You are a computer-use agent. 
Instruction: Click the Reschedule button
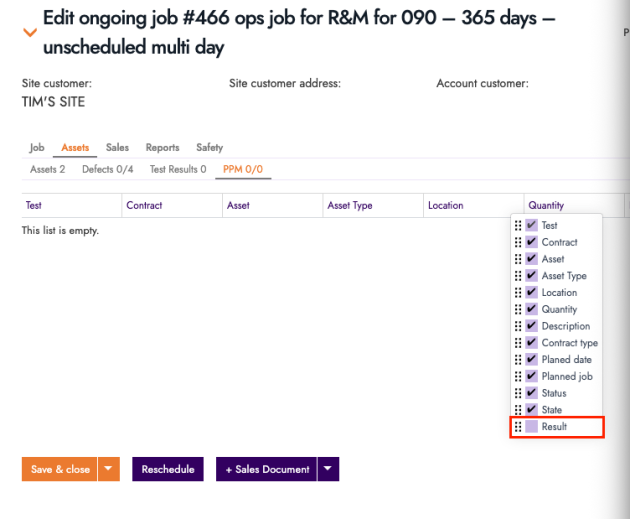[167, 469]
